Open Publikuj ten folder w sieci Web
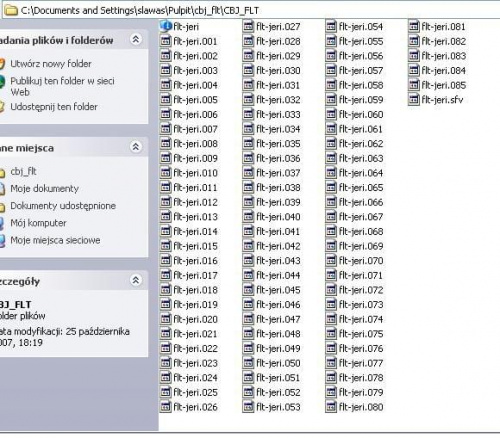The height and width of the screenshot is (438, 500). pos(62,86)
